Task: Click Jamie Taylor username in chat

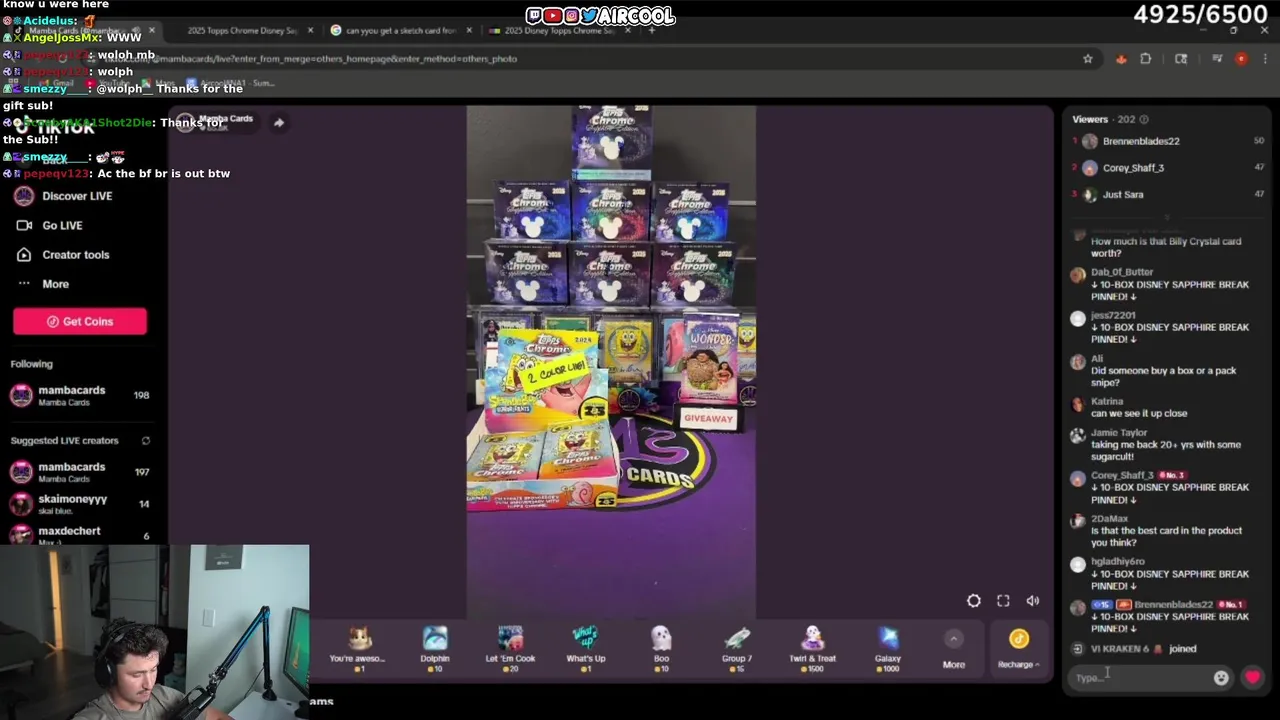Action: pos(1119,432)
